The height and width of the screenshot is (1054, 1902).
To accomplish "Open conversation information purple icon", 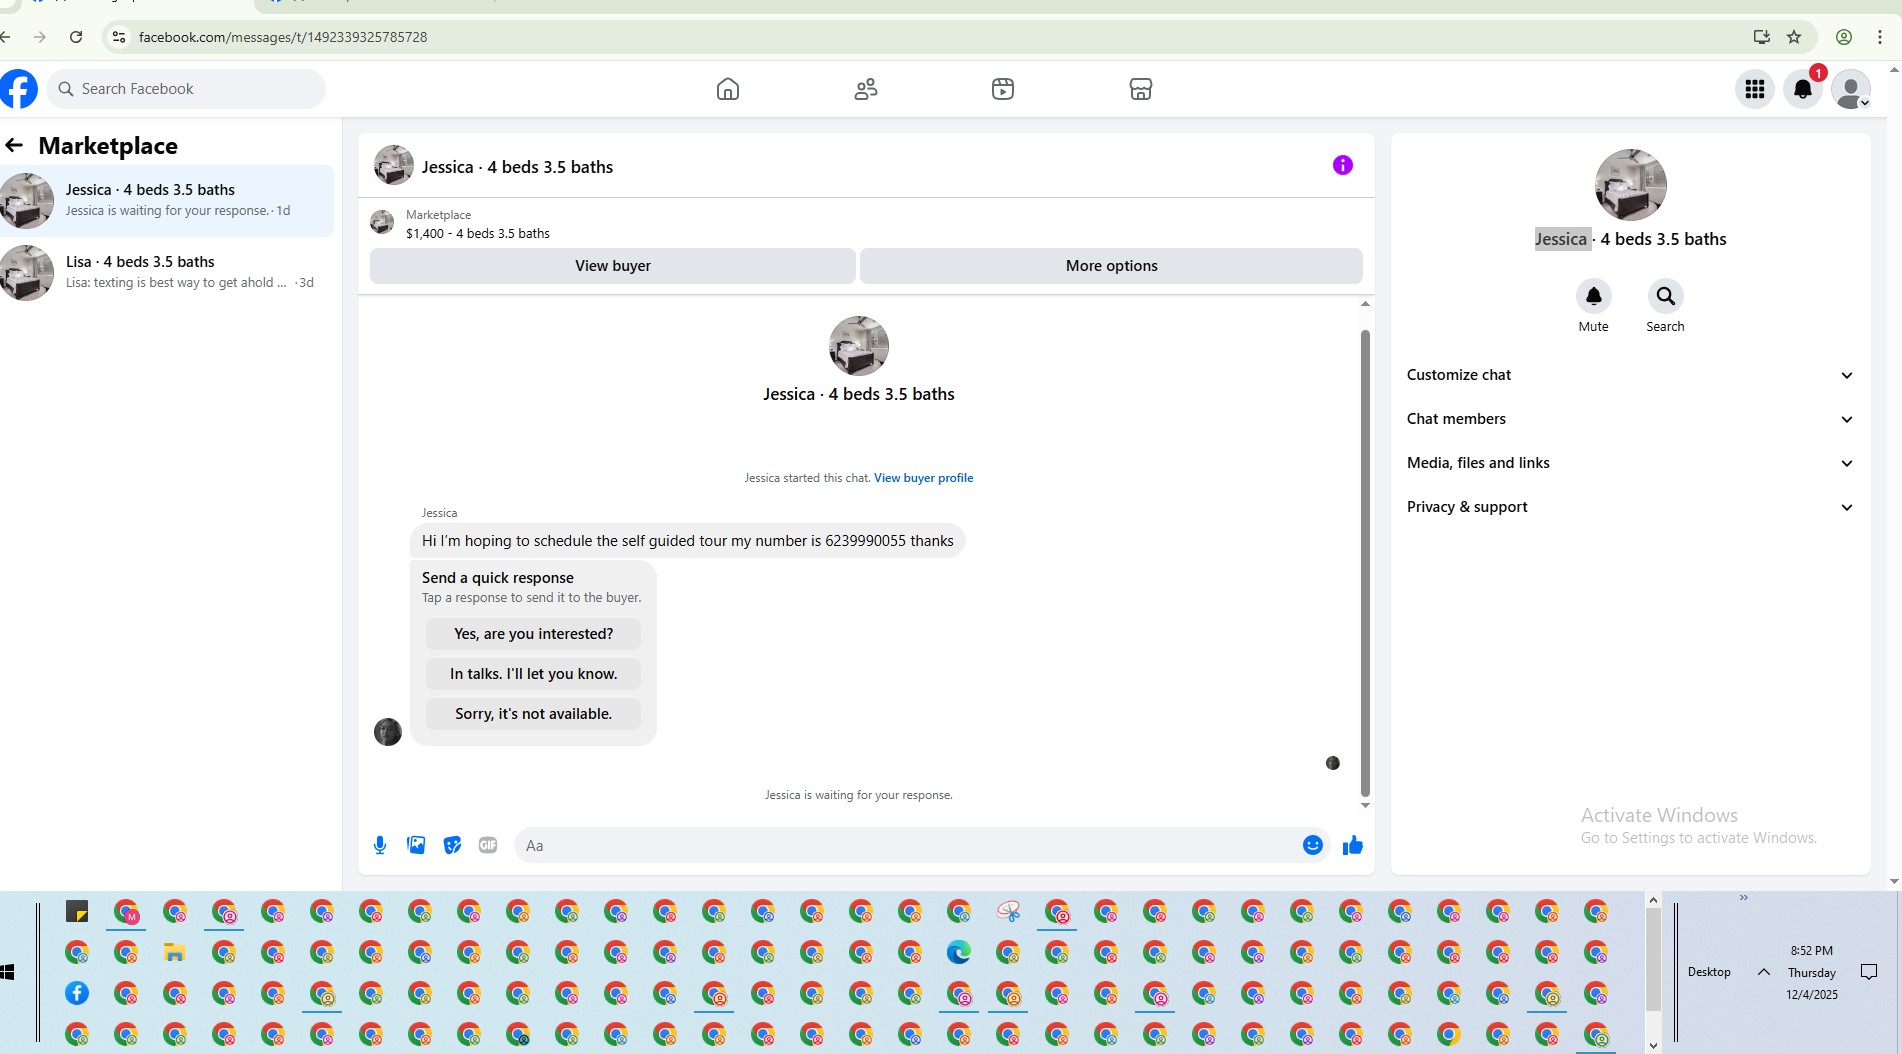I will click(x=1343, y=165).
